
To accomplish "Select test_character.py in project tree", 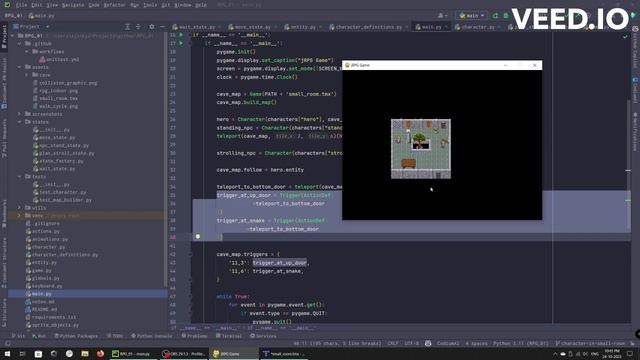I will 60,192.
